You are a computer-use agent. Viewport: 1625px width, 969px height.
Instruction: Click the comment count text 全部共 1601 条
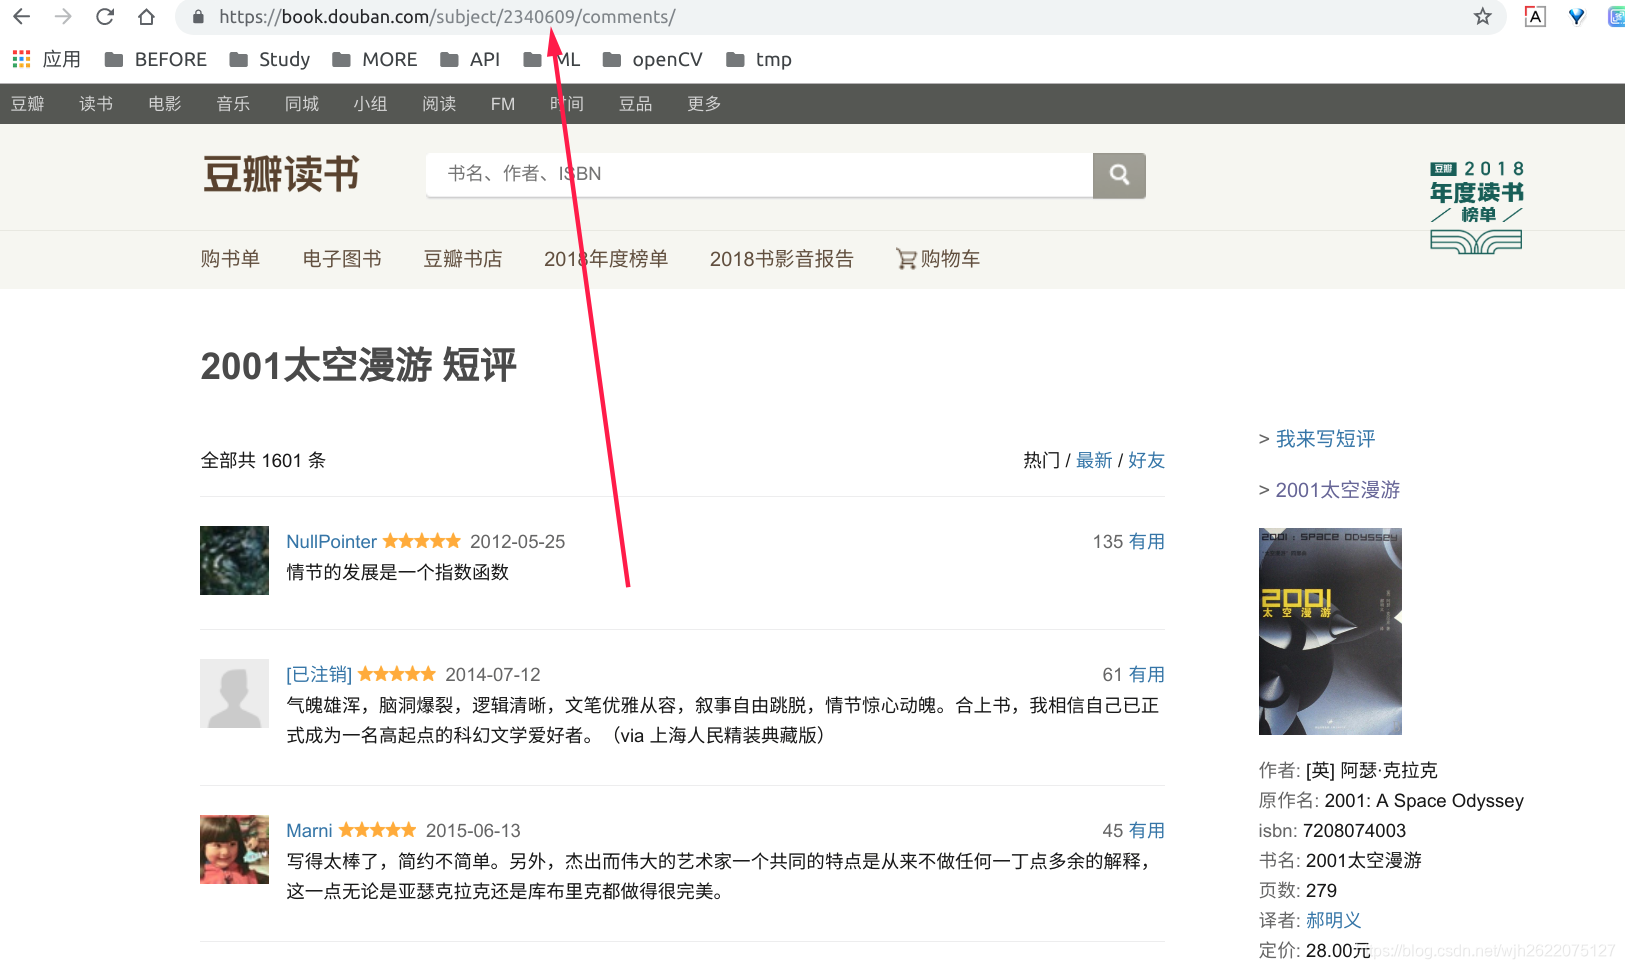263,460
